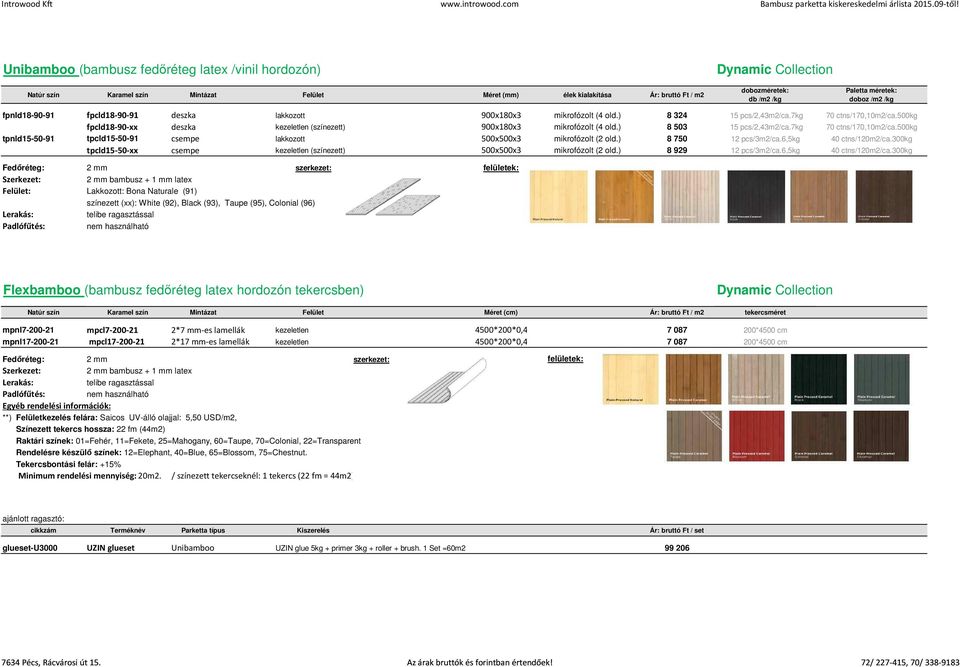This screenshot has width=960, height=667.
Task: Click the 'Tekercsbontási felár: +15%' line
Action: 68,464
